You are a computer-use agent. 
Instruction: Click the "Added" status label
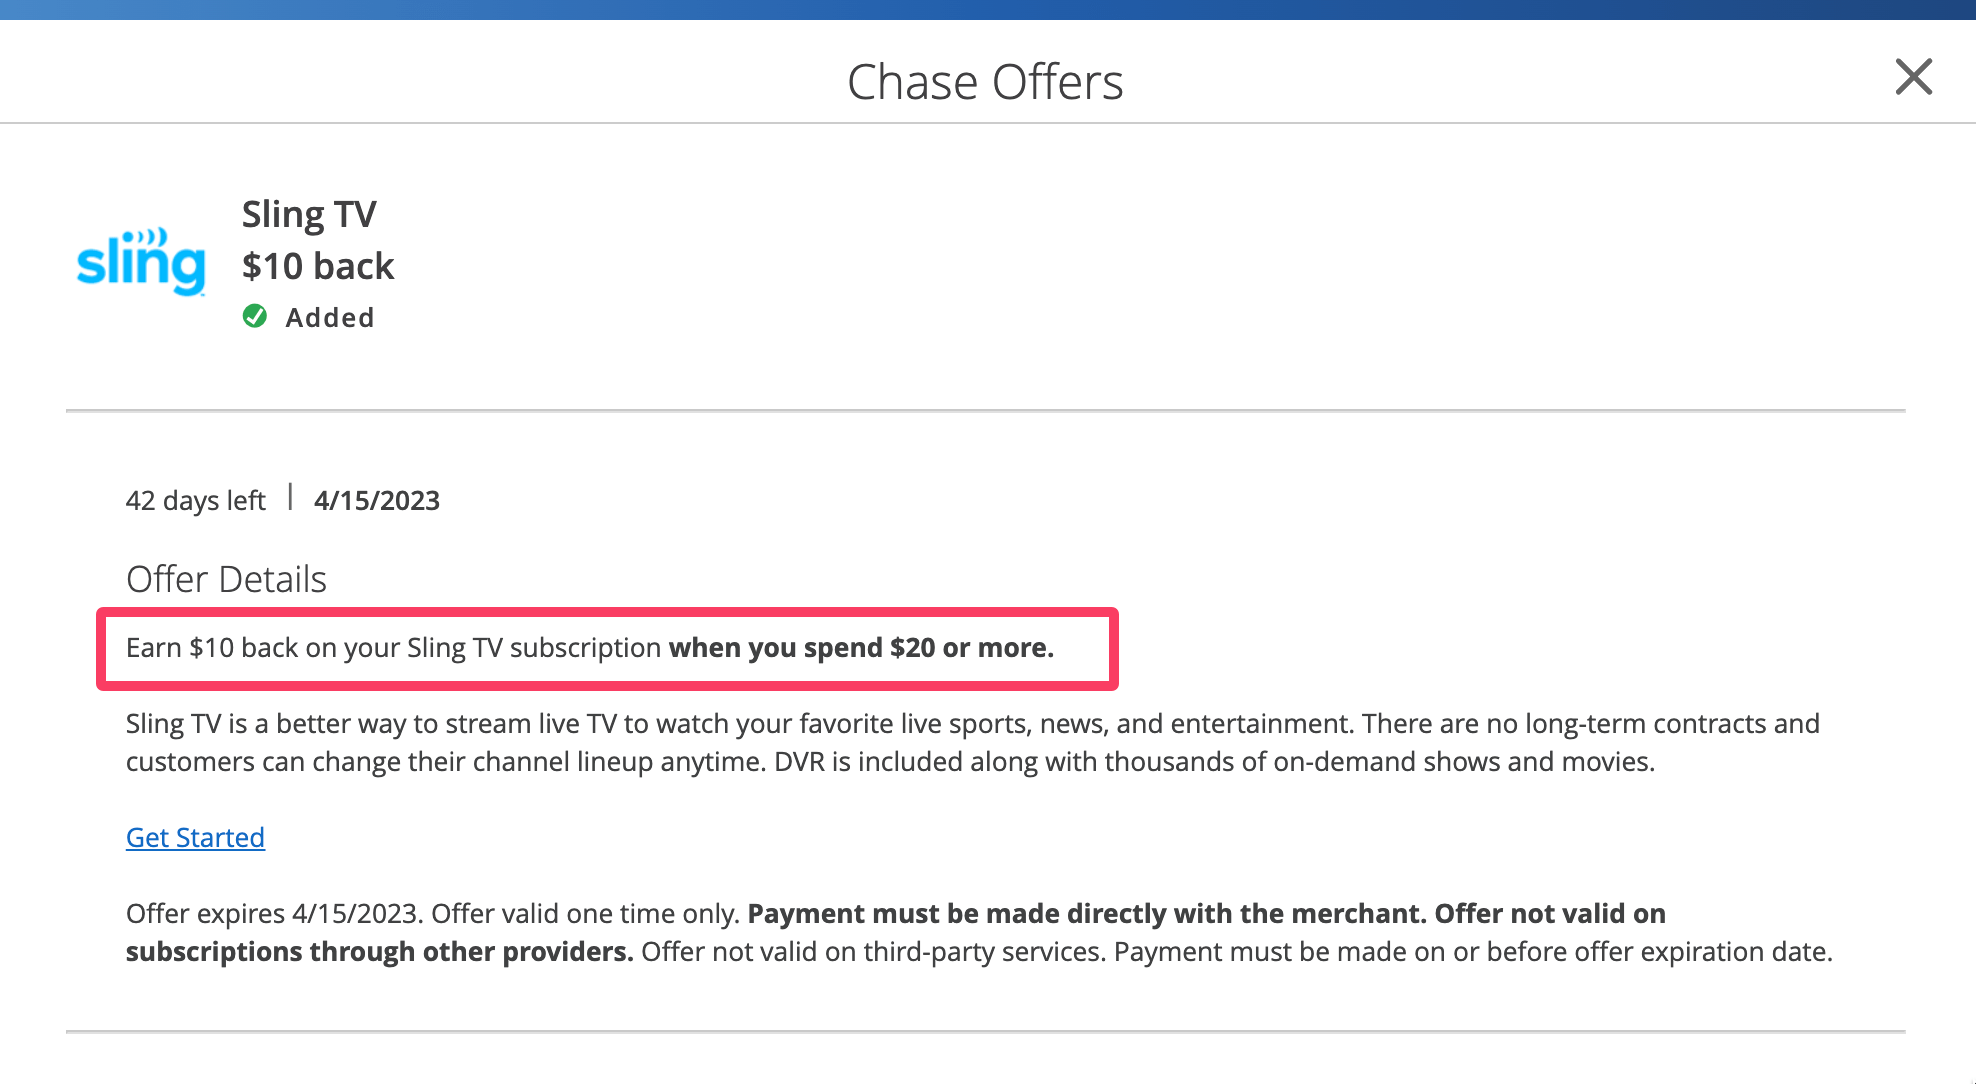(x=330, y=318)
